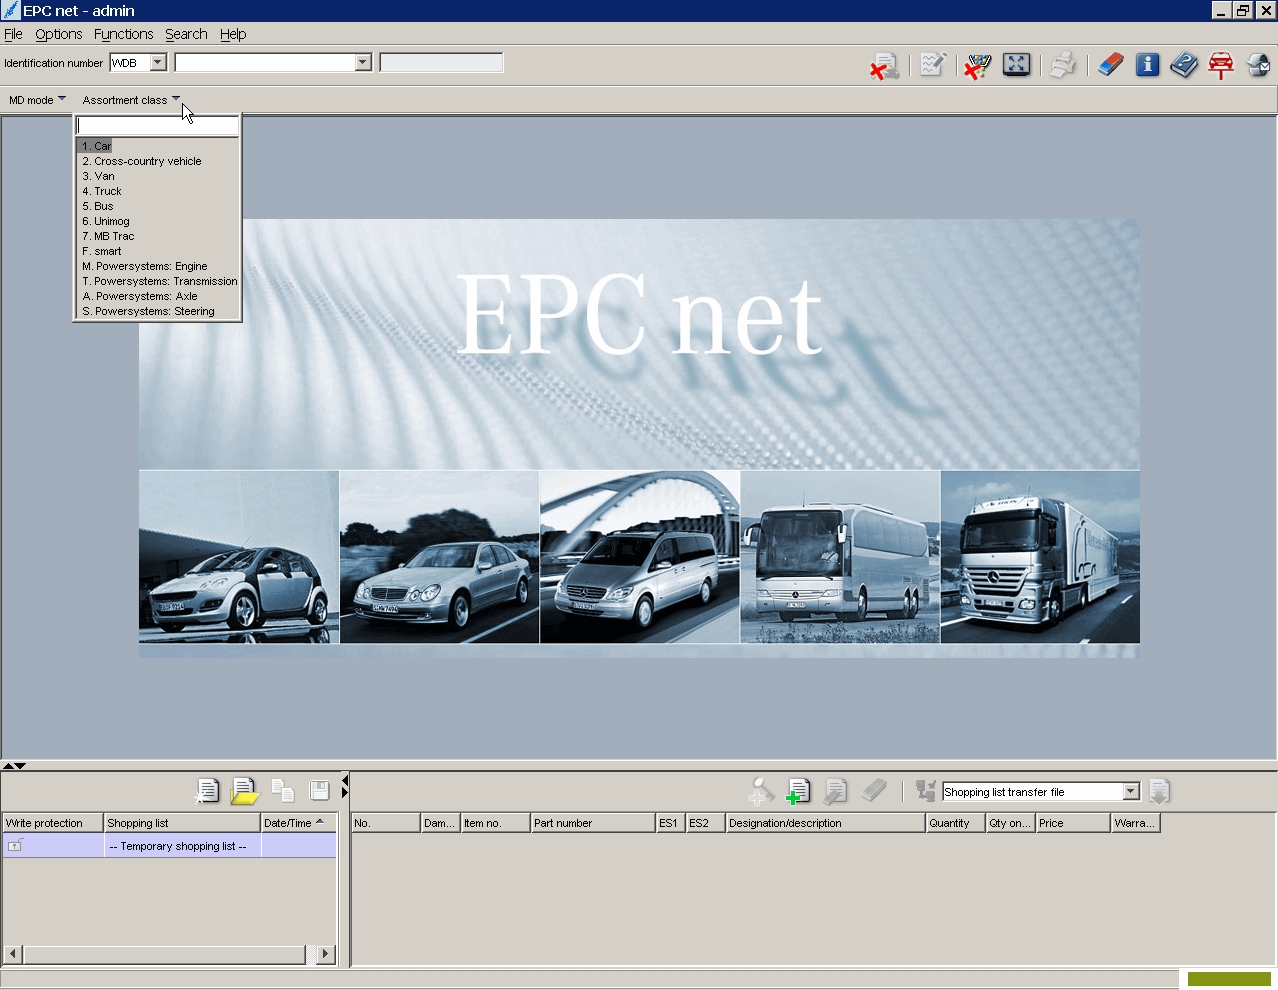Click the find part icon in the shopping toolbar
The height and width of the screenshot is (990, 1278).
760,791
